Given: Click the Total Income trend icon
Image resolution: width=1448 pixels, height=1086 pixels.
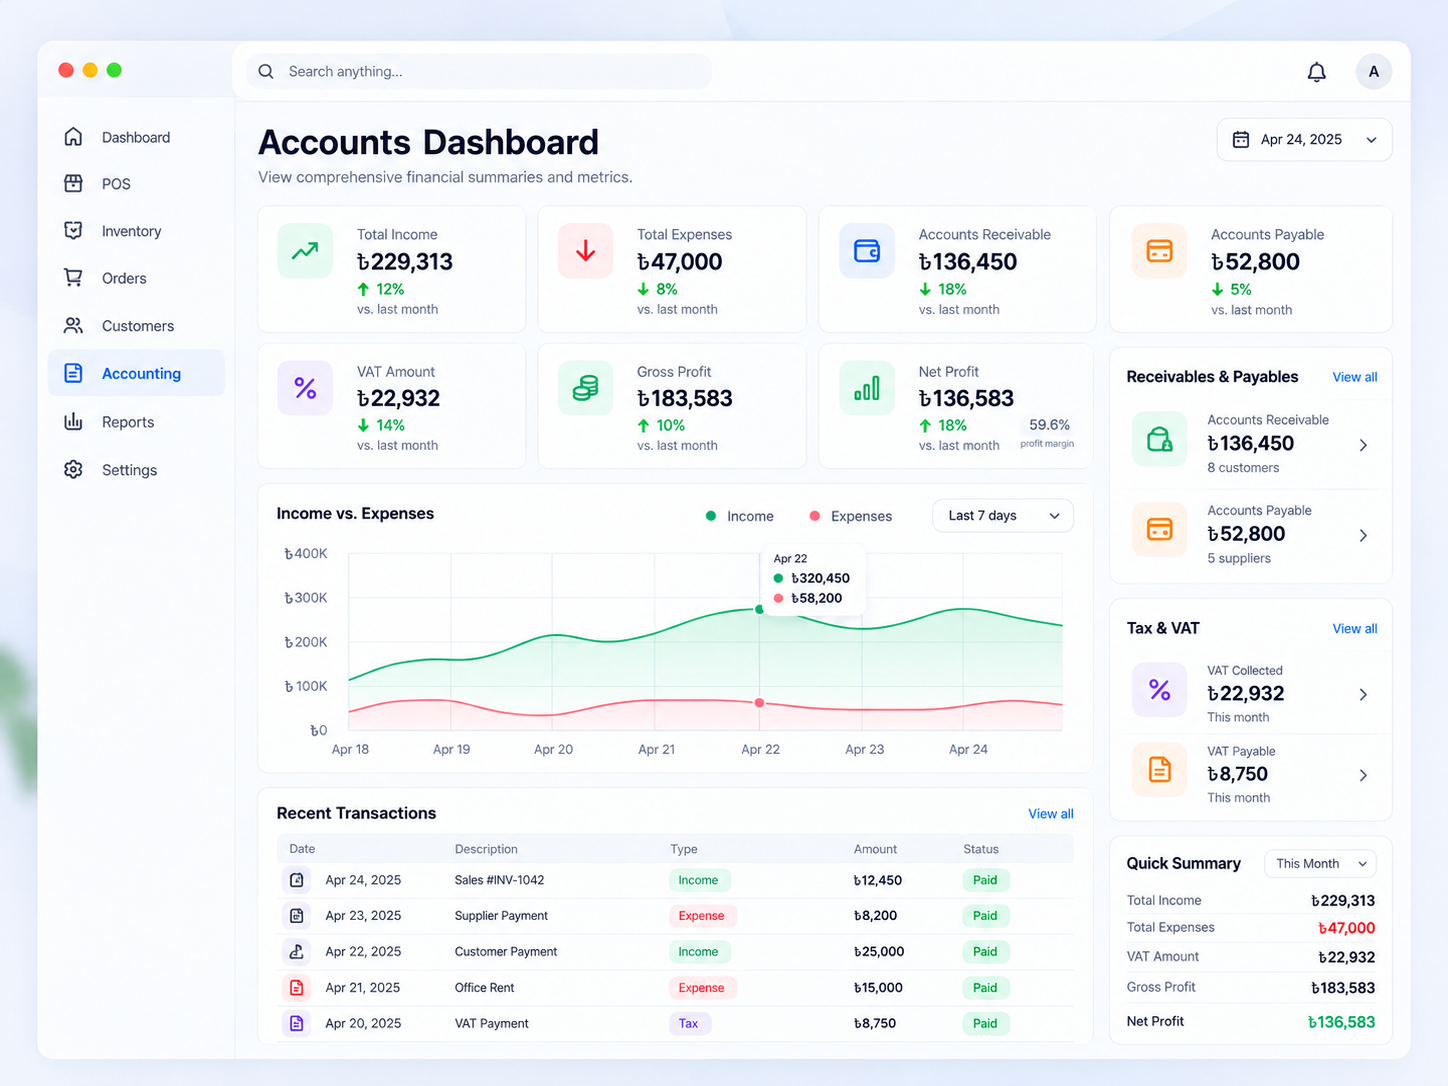Looking at the screenshot, I should tap(305, 251).
